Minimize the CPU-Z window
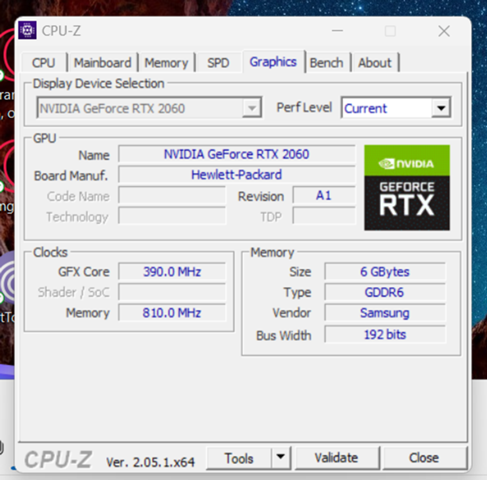Screen dimensions: 487x480 point(337,31)
